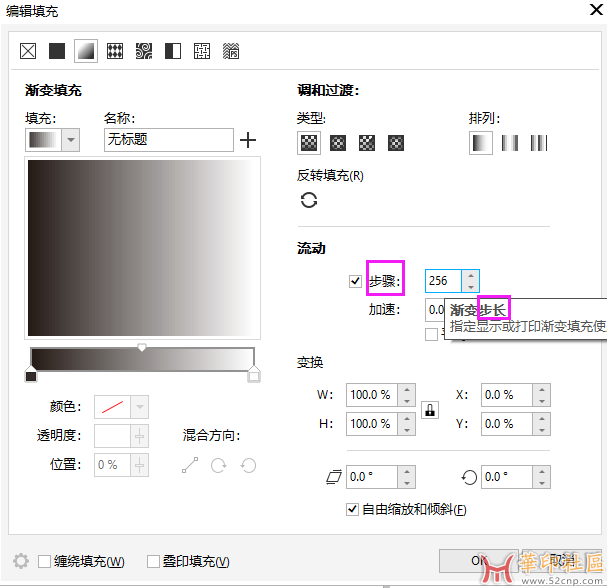
Task: Click the linear blend direction icon
Action: pyautogui.click(x=190, y=465)
